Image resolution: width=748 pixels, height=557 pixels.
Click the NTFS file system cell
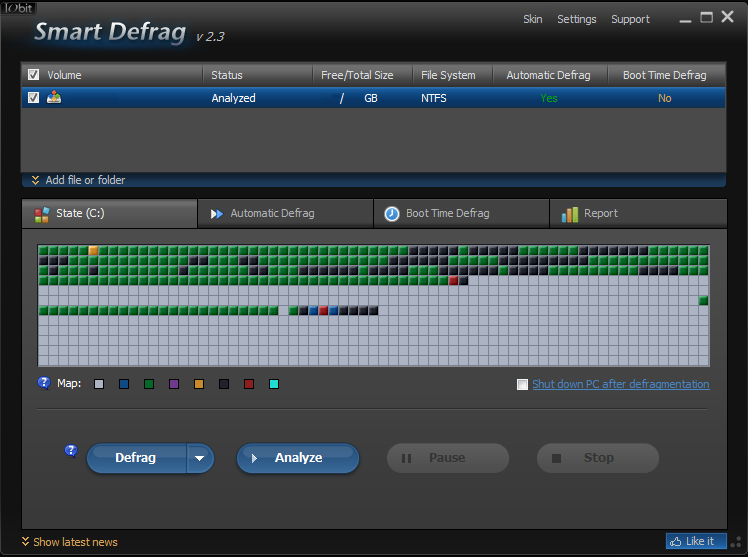[434, 98]
